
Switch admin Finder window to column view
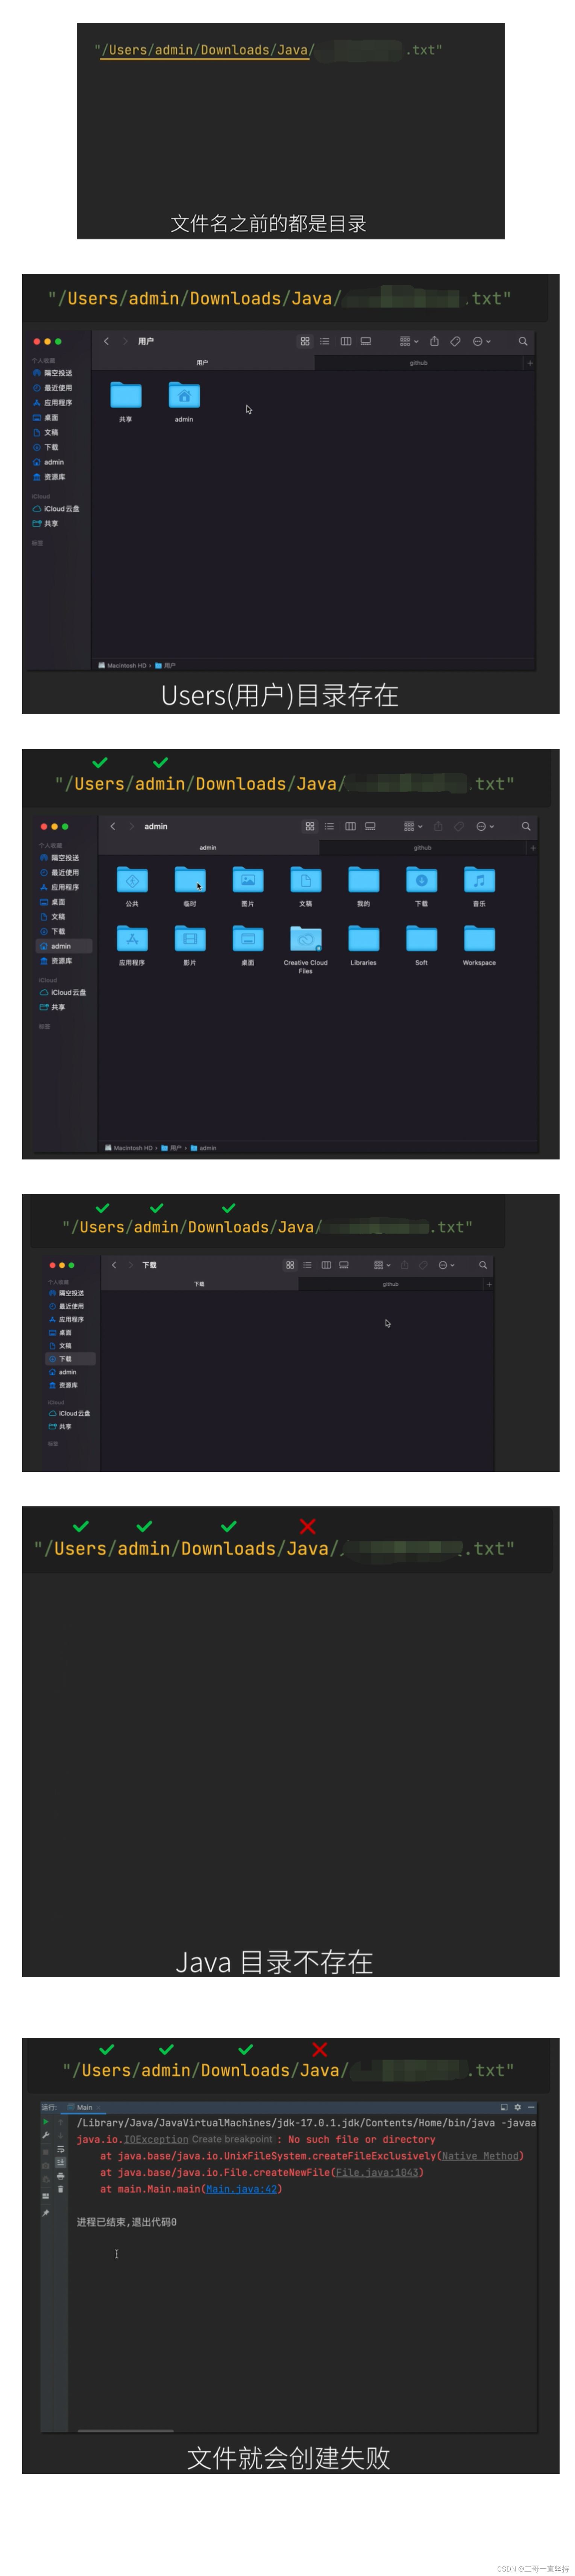coord(350,826)
